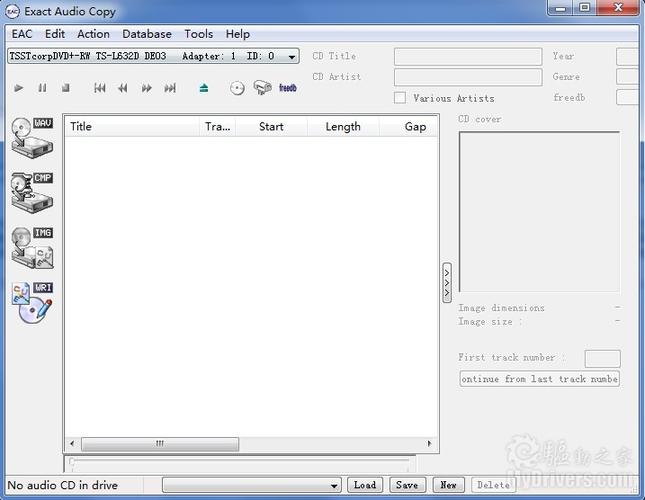Click the teal eject disc icon
Image resolution: width=645 pixels, height=500 pixels.
point(204,88)
